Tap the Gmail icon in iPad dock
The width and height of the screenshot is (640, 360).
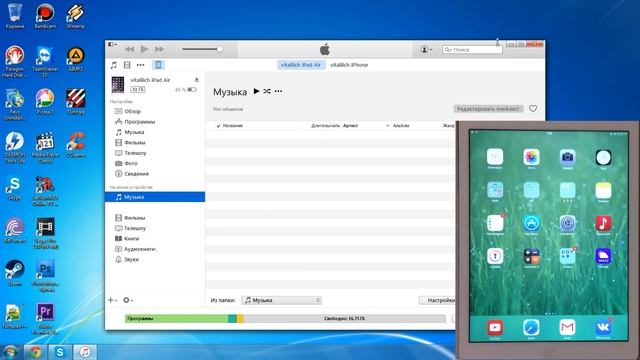click(x=567, y=327)
